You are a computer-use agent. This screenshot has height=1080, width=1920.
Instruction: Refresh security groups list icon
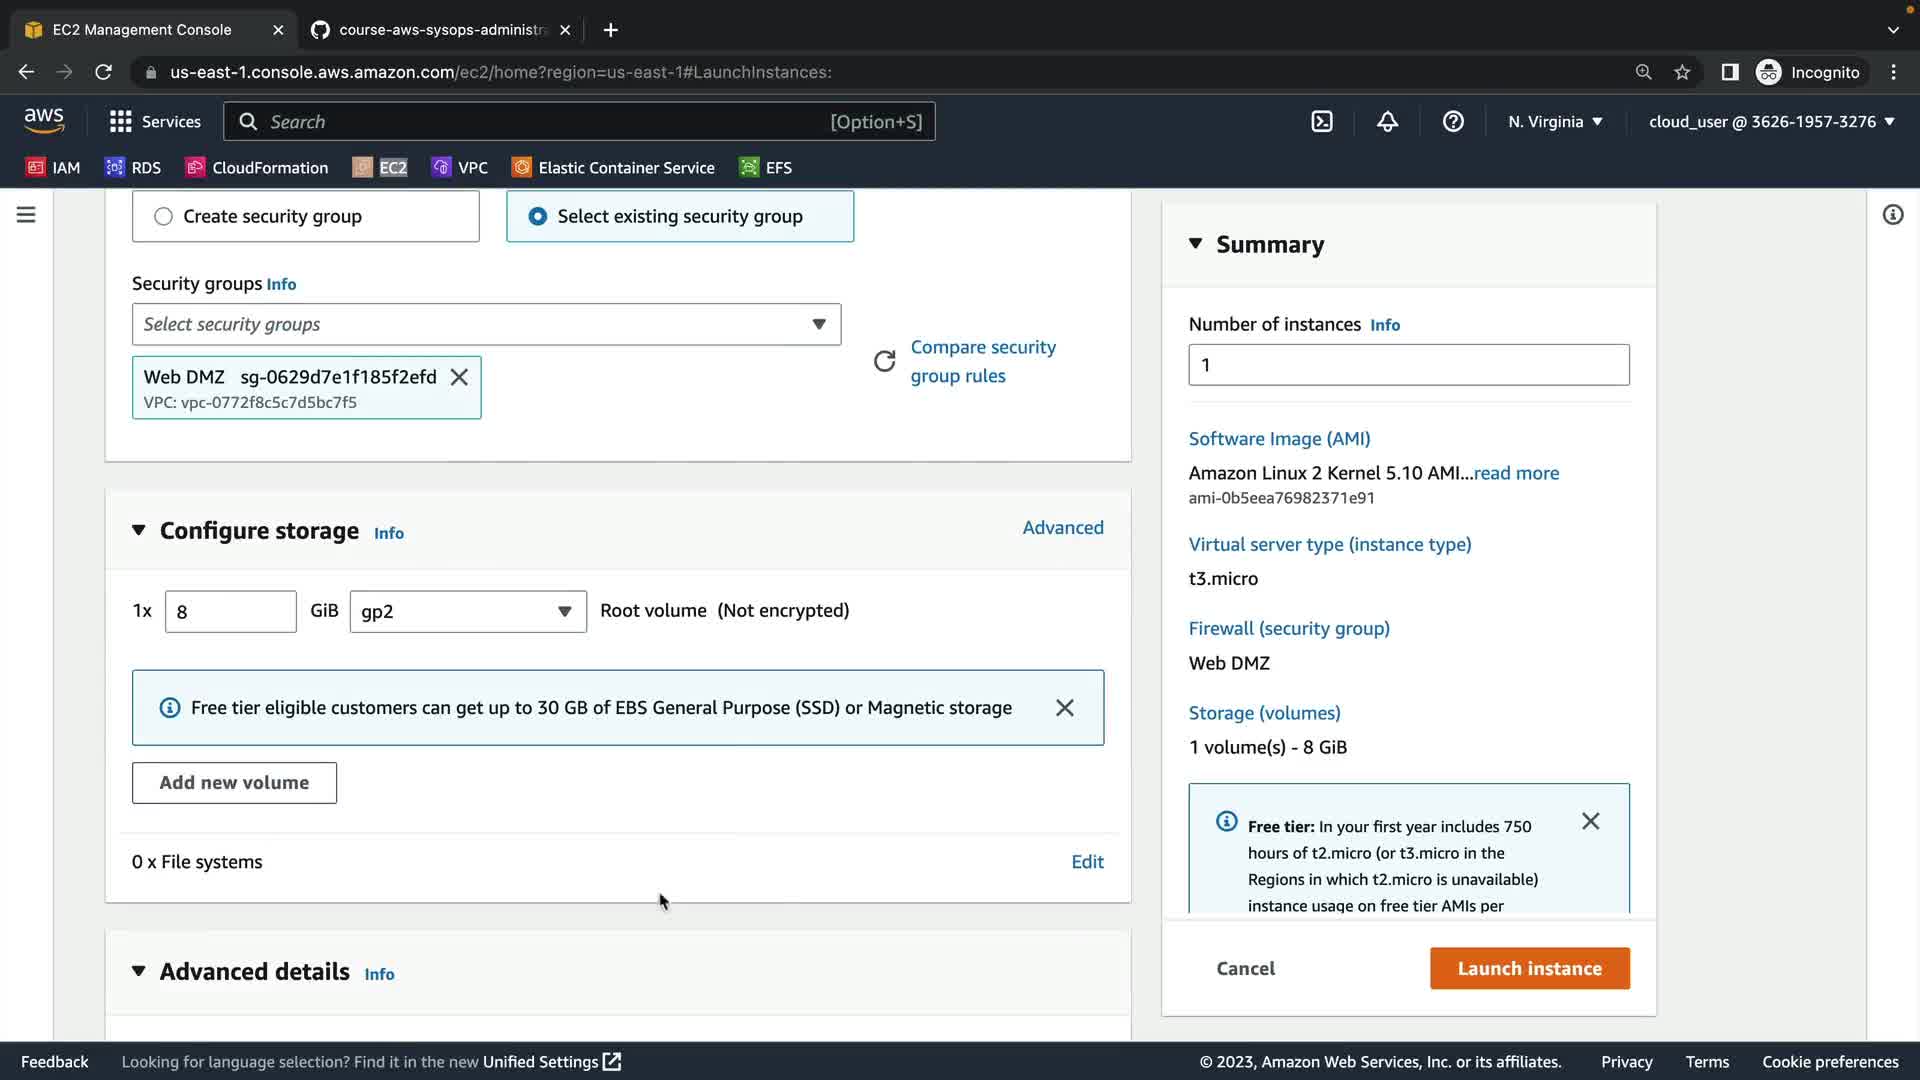(x=884, y=361)
